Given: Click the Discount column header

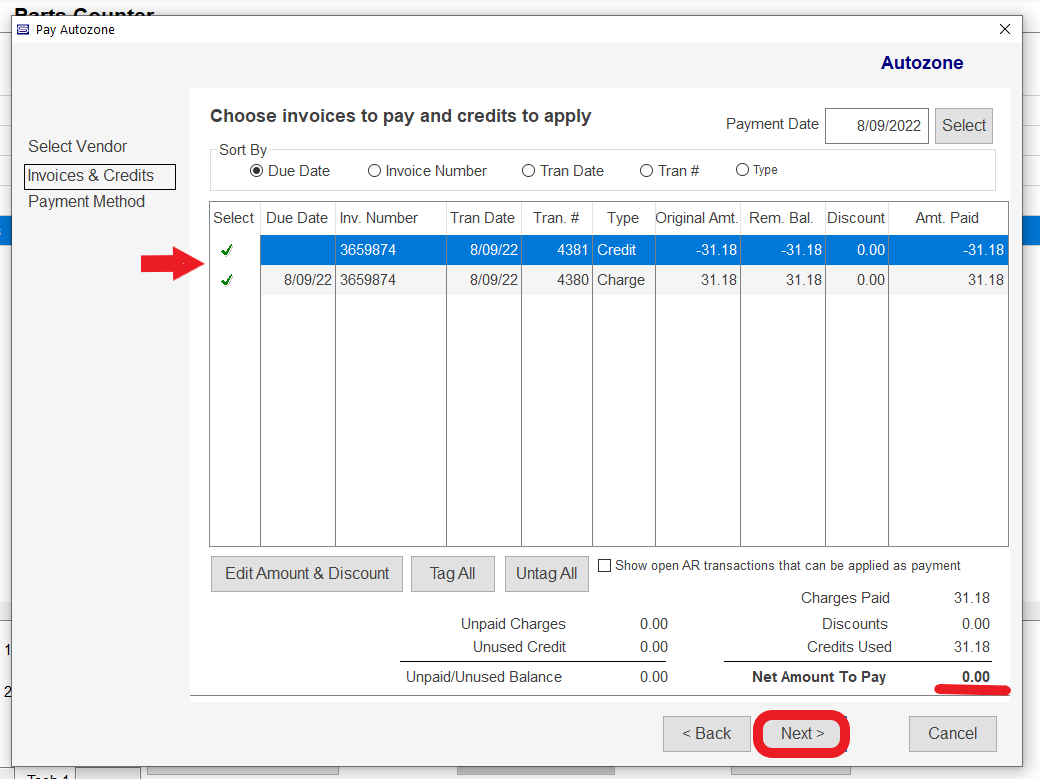Looking at the screenshot, I should (856, 218).
